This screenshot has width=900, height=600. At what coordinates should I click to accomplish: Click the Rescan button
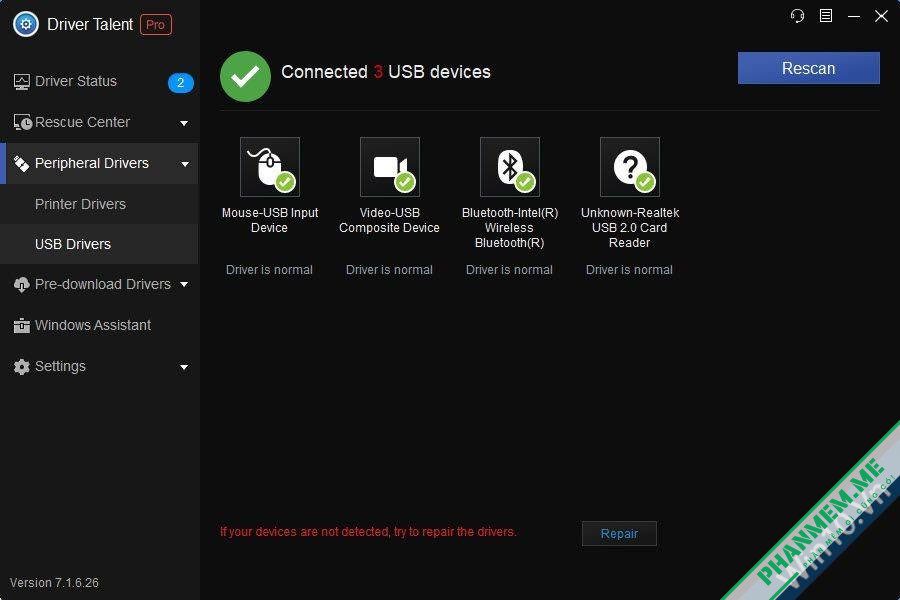pos(808,68)
